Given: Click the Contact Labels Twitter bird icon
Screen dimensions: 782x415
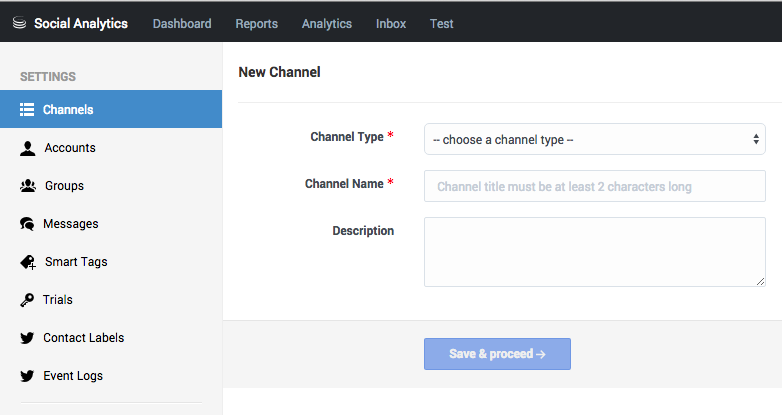Looking at the screenshot, I should [27, 338].
